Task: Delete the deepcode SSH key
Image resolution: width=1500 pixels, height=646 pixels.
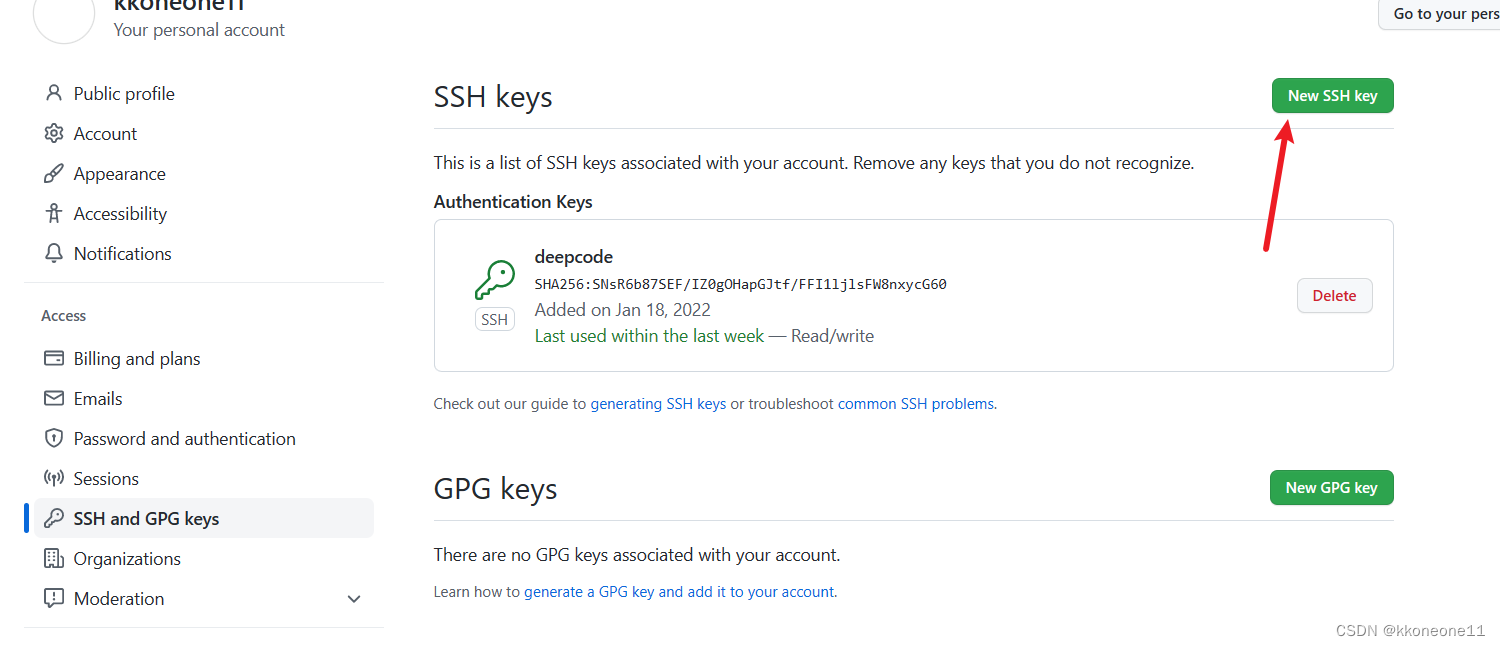Action: point(1334,295)
